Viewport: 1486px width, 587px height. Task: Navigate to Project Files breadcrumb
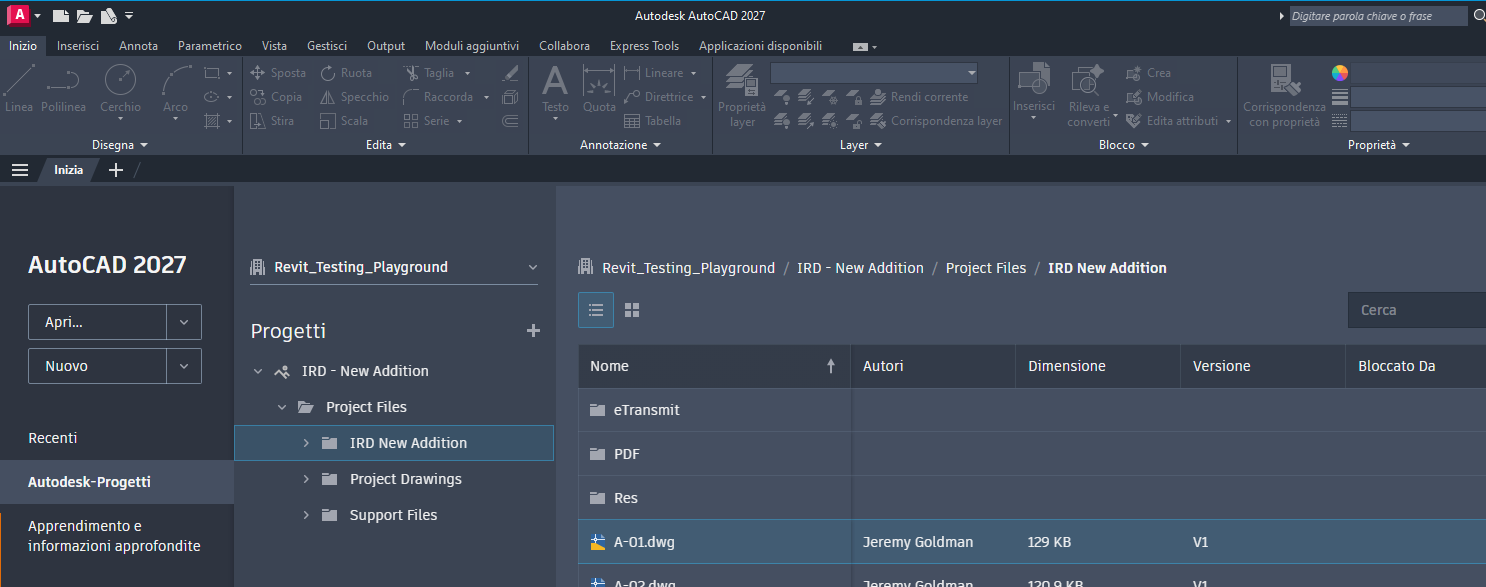pyautogui.click(x=986, y=268)
